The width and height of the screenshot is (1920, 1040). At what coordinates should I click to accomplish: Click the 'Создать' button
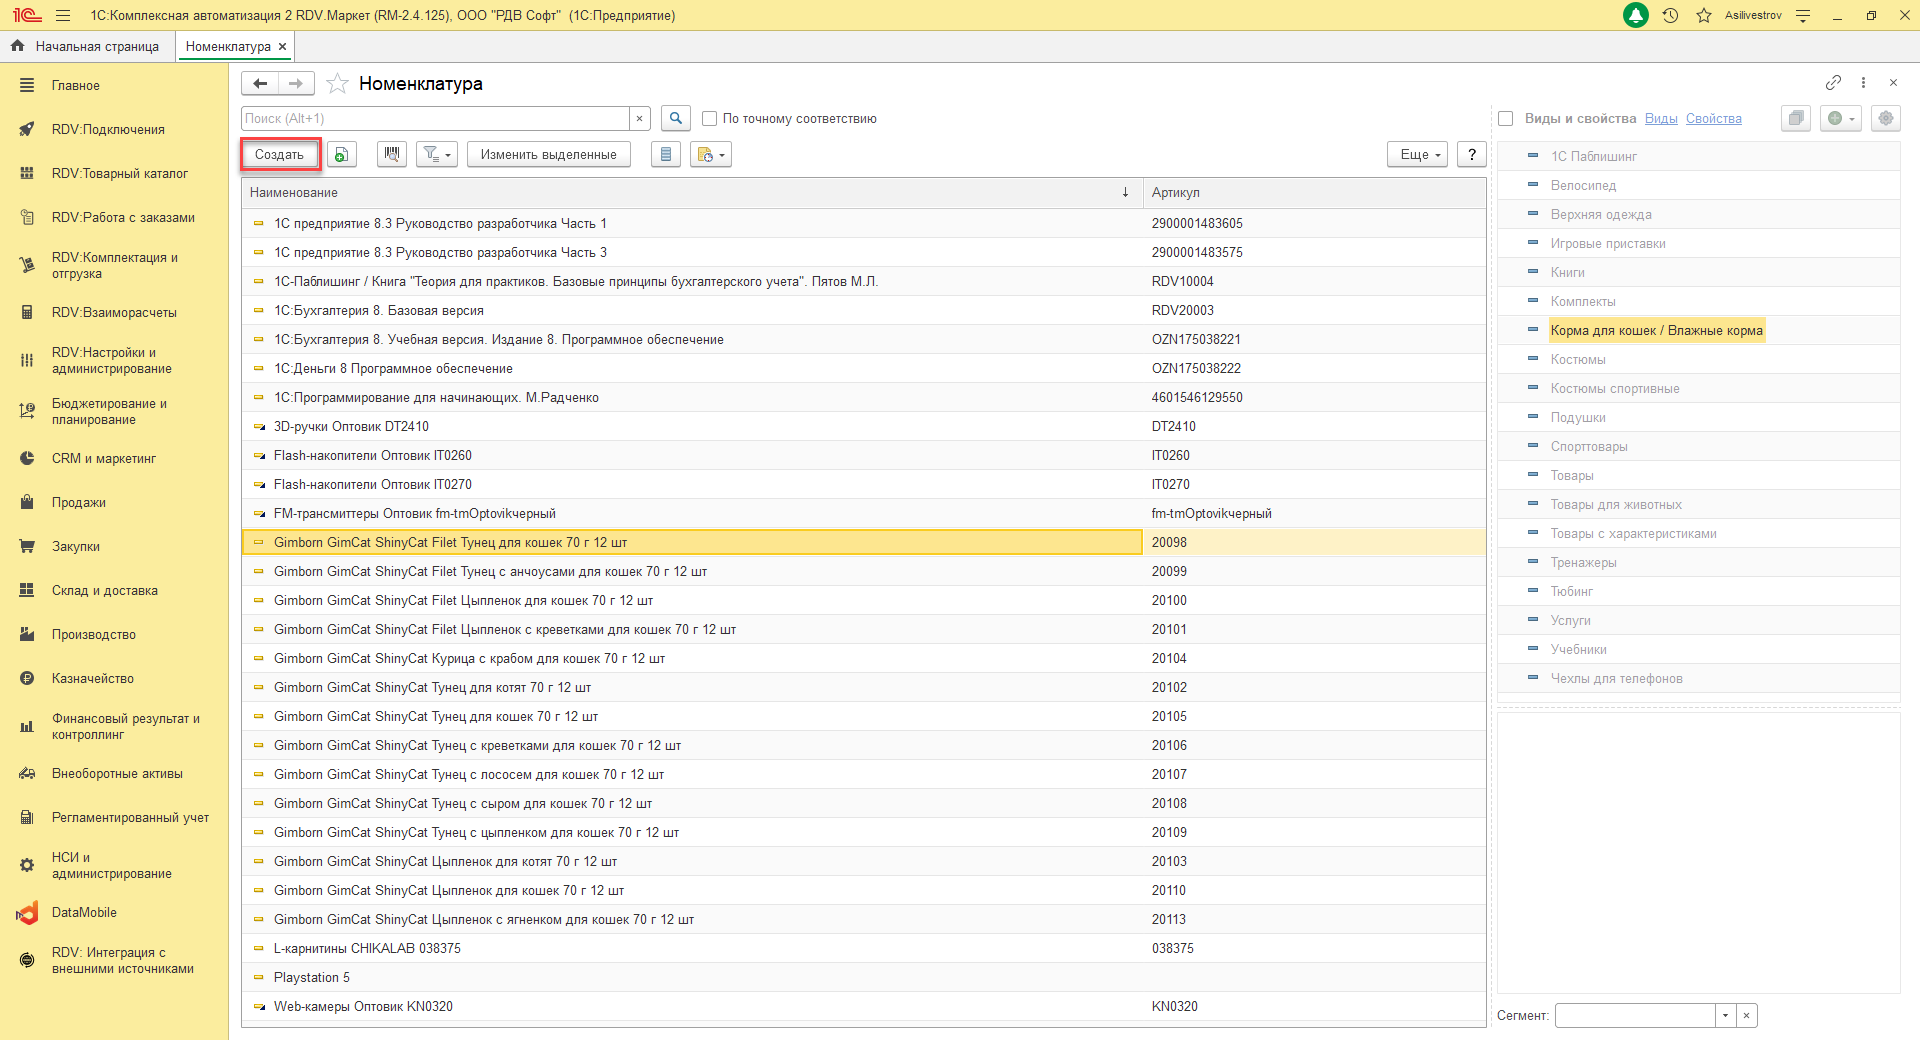tap(280, 154)
